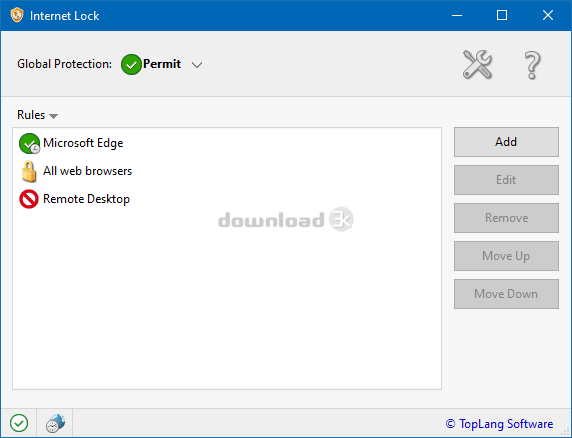This screenshot has width=572, height=438.
Task: Open the Permit protection mode selector
Action: point(162,65)
